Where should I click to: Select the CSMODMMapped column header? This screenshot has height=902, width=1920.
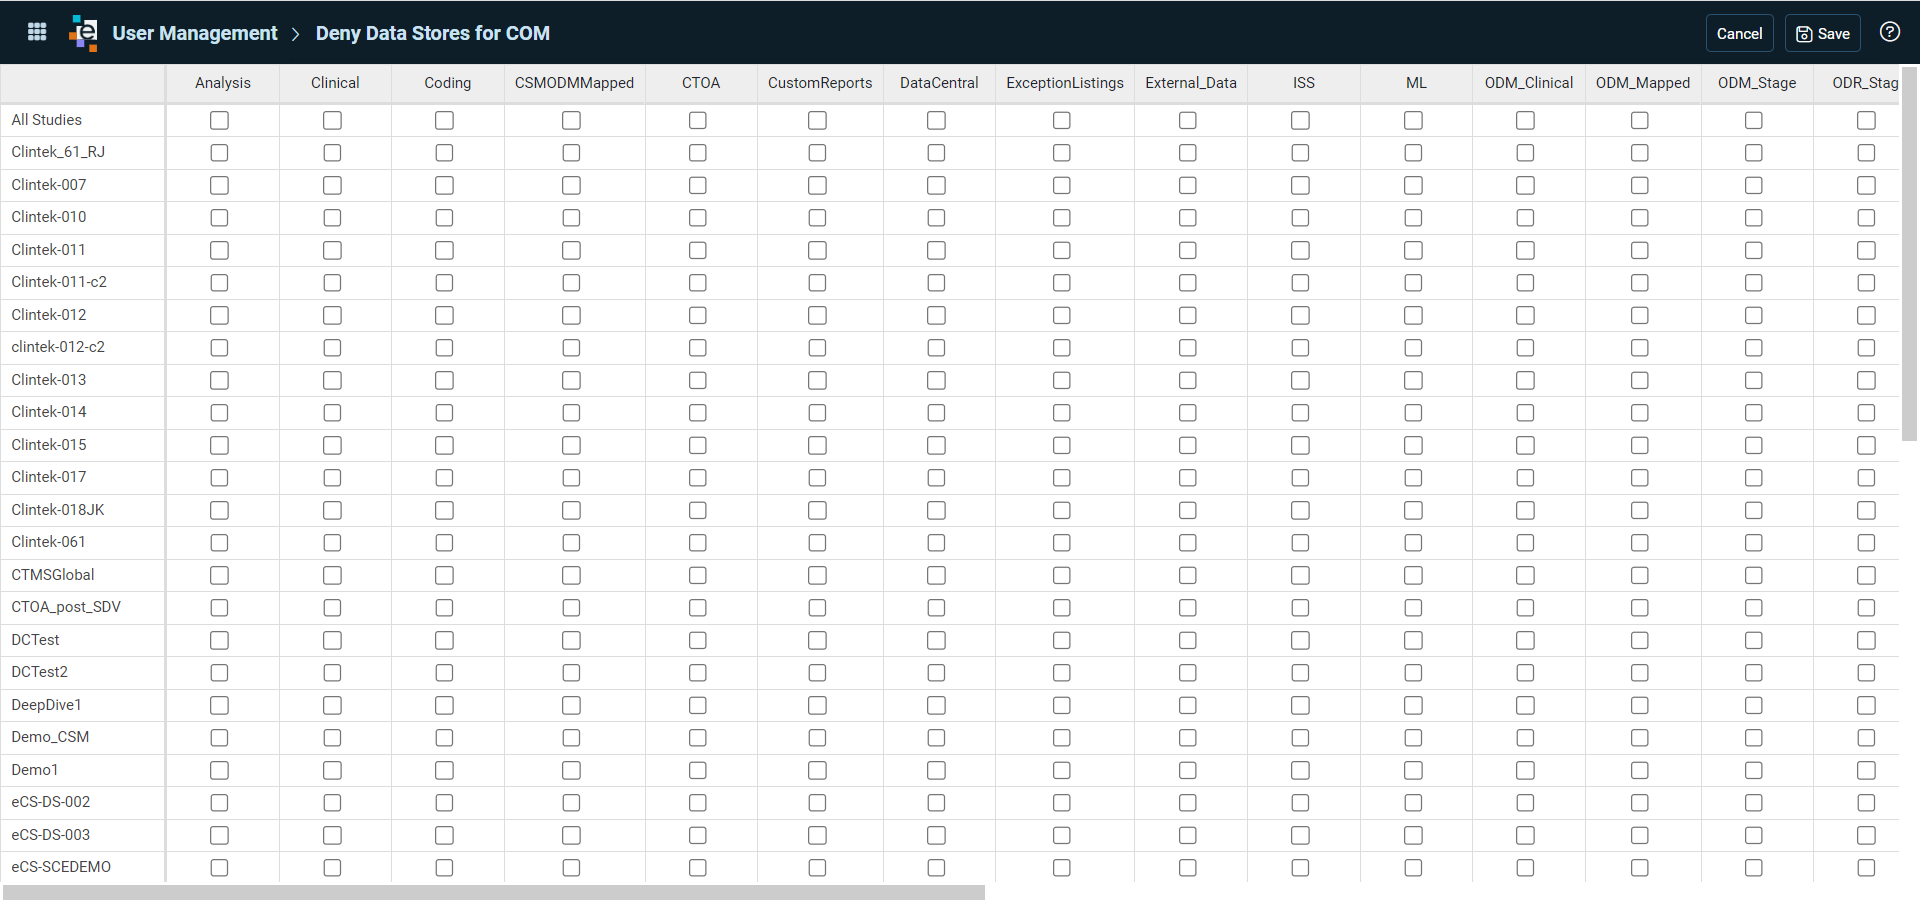click(x=574, y=83)
